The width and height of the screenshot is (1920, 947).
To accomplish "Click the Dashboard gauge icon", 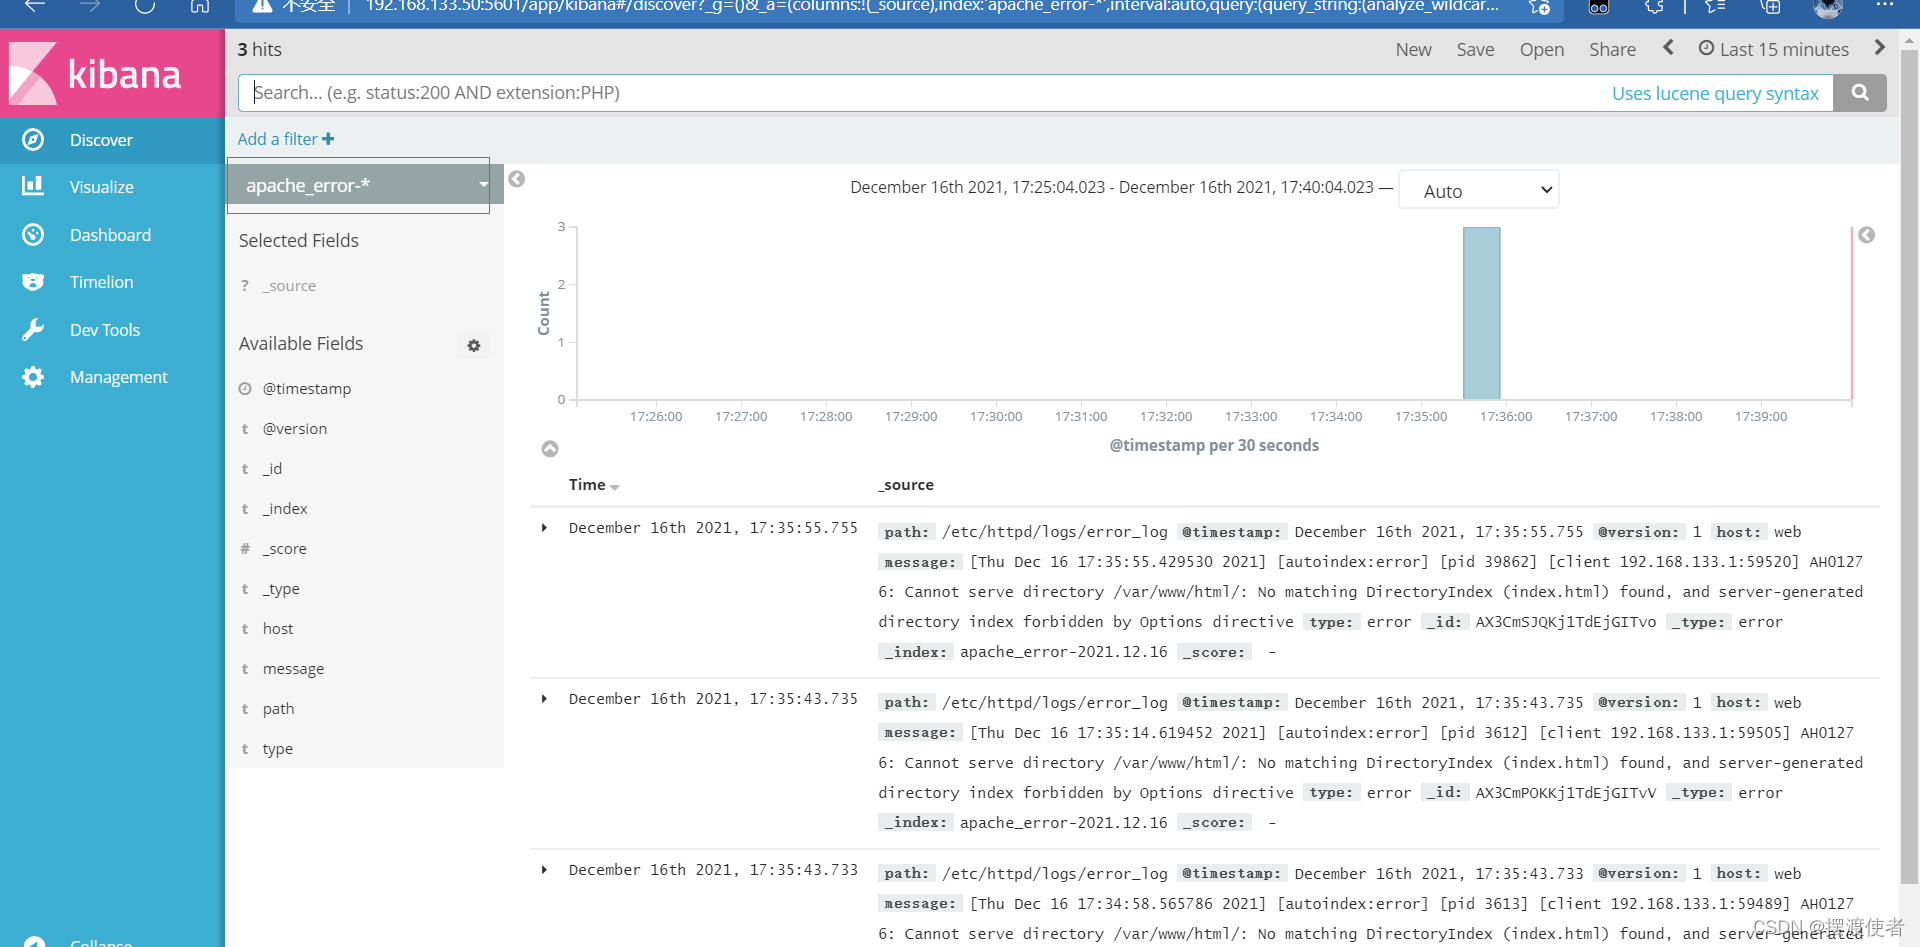I will (x=33, y=235).
